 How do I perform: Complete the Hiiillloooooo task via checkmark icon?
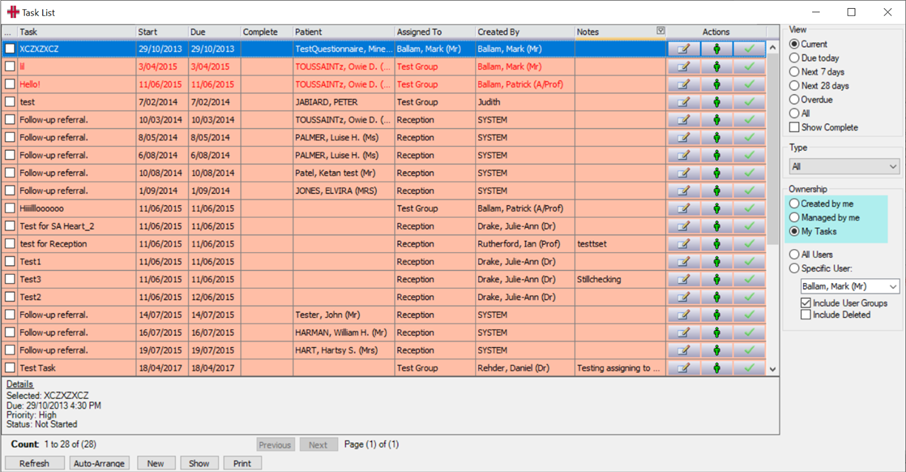(x=749, y=209)
